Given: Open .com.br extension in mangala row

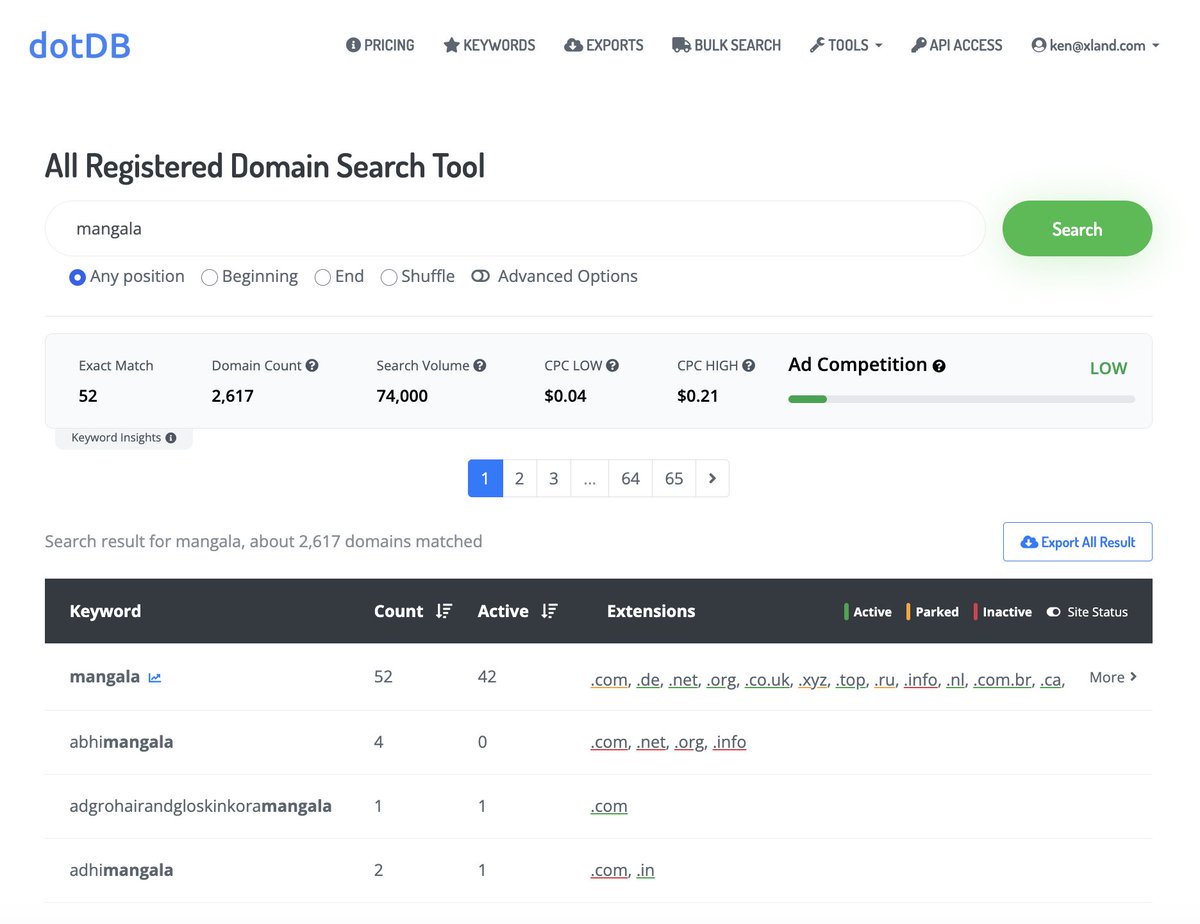Looking at the screenshot, I should [1003, 681].
